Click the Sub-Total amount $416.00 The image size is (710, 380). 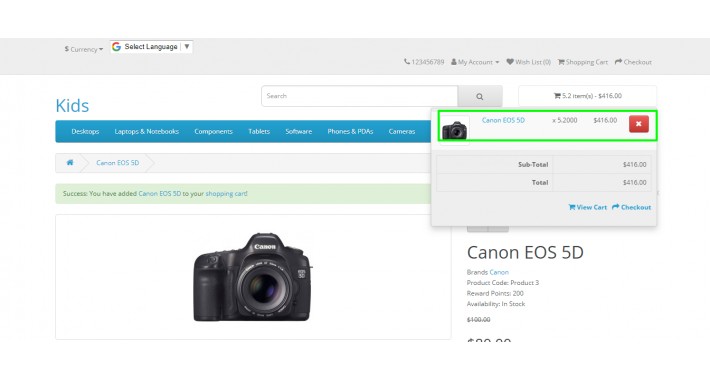(634, 164)
